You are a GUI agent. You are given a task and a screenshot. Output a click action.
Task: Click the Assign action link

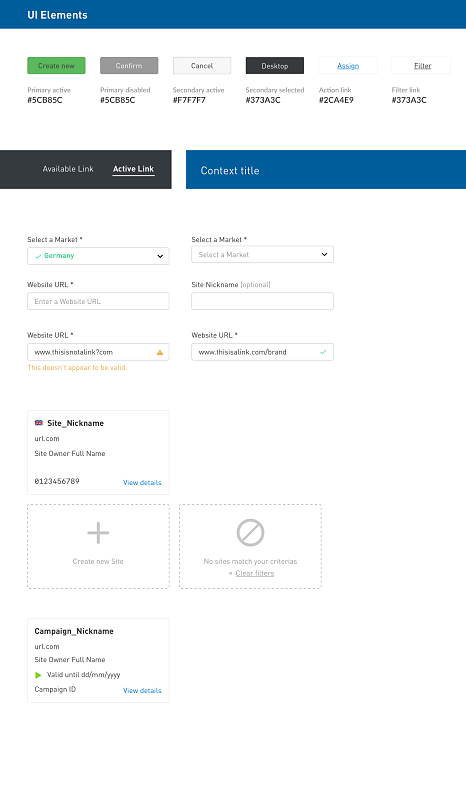coord(348,66)
